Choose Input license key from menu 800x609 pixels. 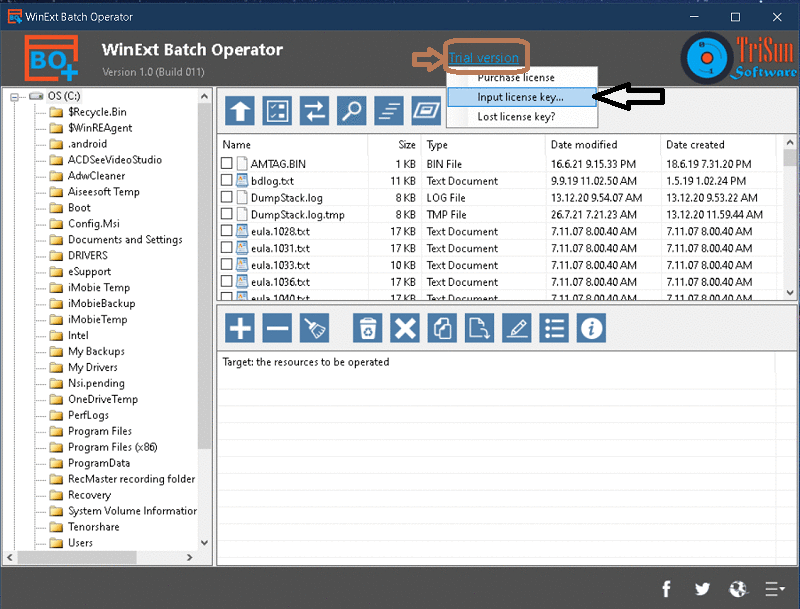point(516,97)
